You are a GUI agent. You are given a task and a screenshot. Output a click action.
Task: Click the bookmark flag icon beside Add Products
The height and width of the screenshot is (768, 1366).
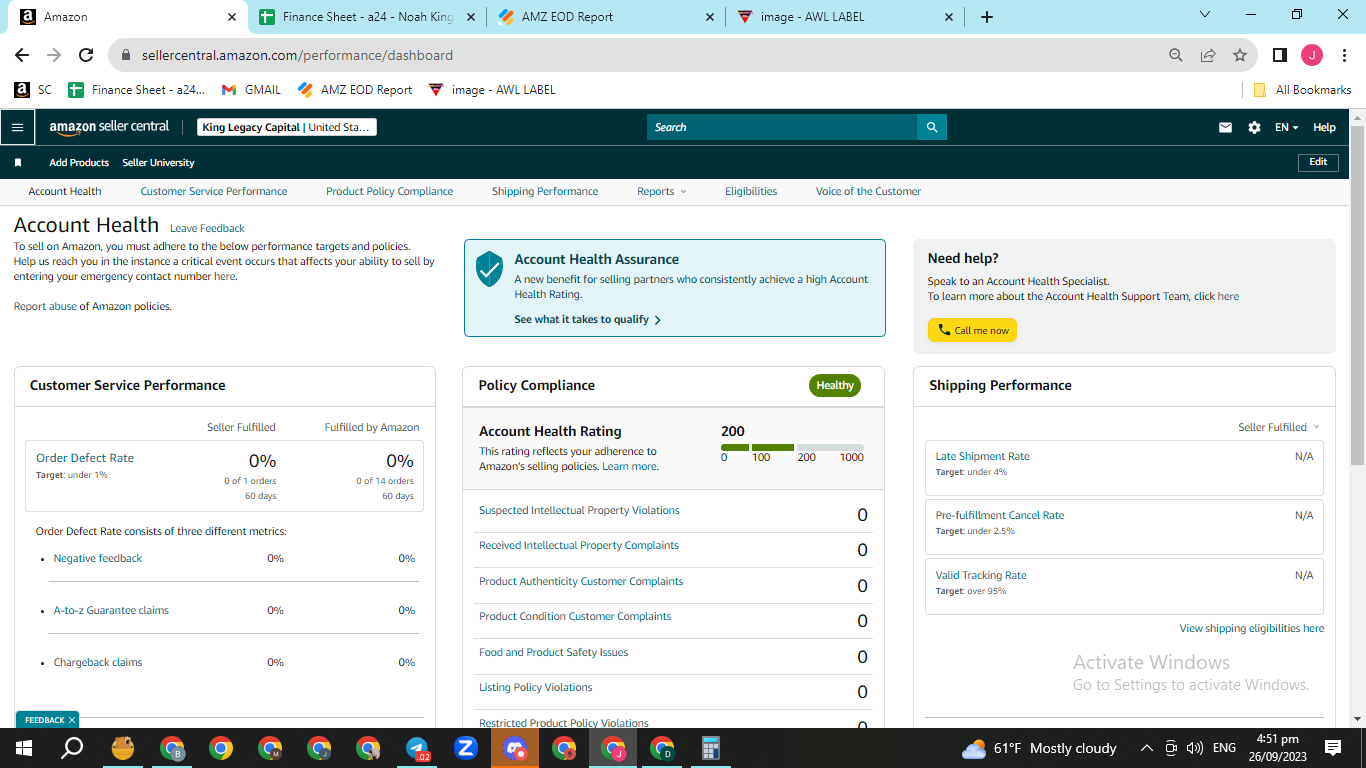click(18, 162)
